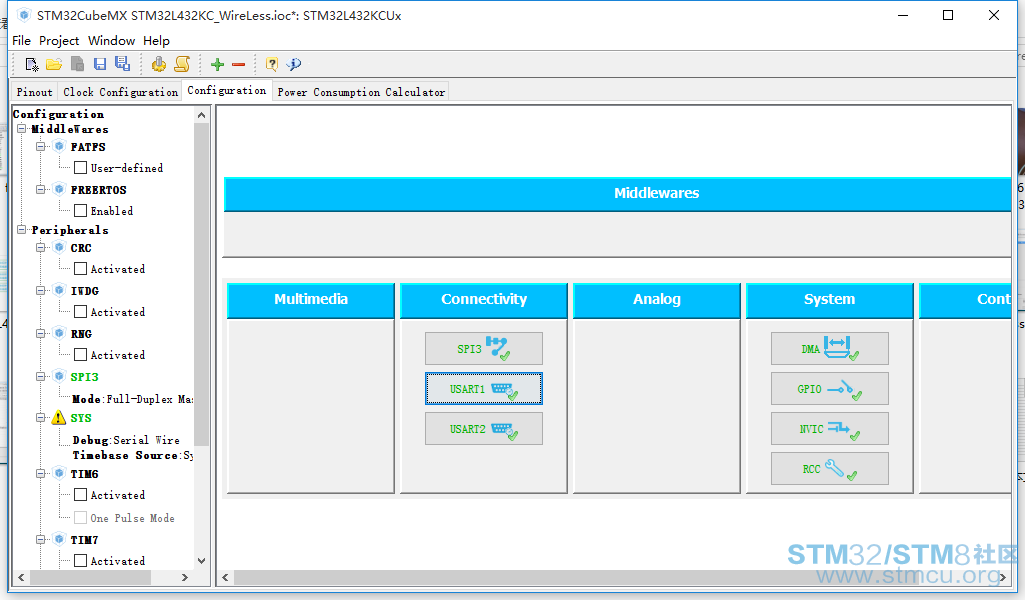This screenshot has height=600, width=1025.
Task: Click the TIM6 cube icon in tree
Action: point(59,473)
